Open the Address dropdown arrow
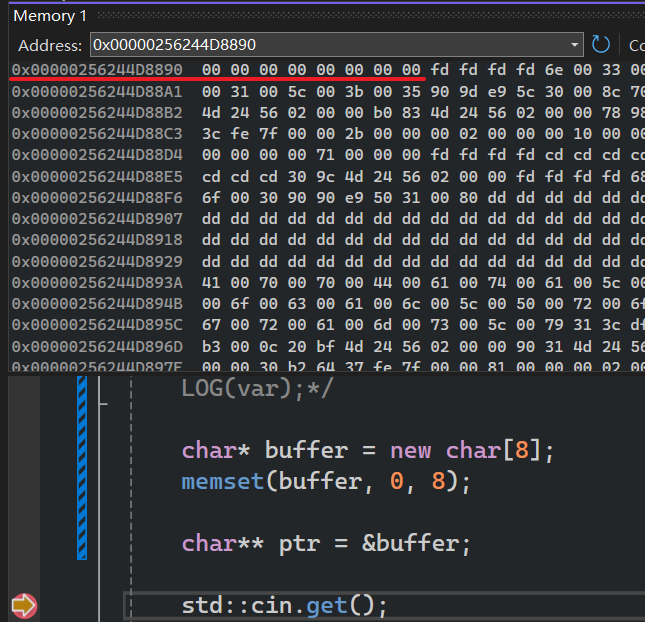The image size is (645, 622). [x=574, y=45]
